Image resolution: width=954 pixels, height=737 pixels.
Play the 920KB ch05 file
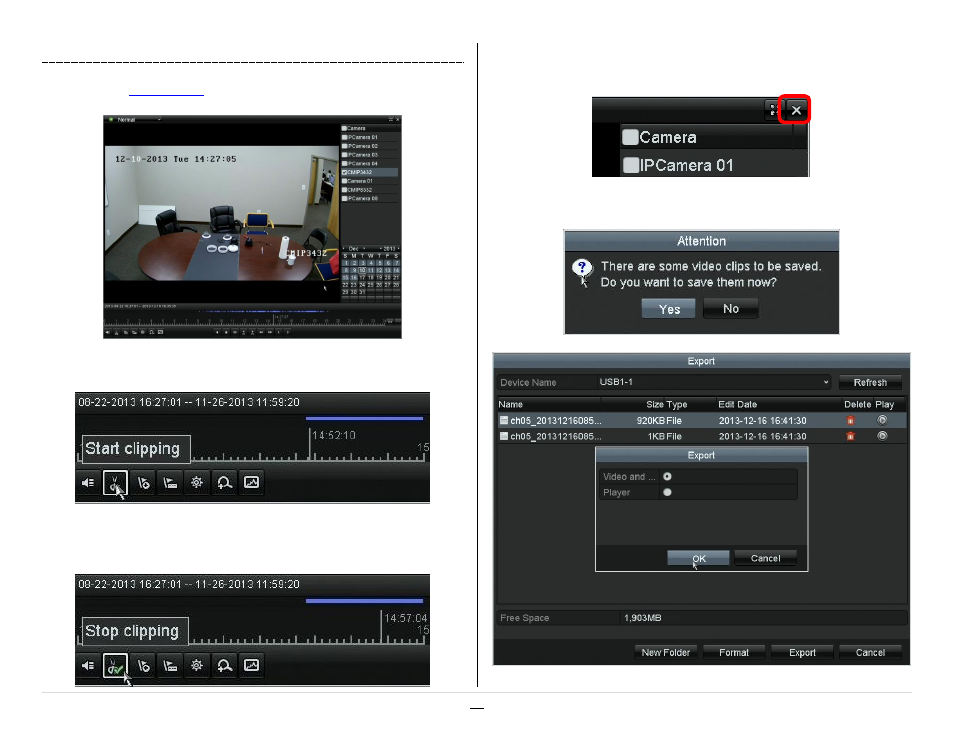click(x=882, y=420)
